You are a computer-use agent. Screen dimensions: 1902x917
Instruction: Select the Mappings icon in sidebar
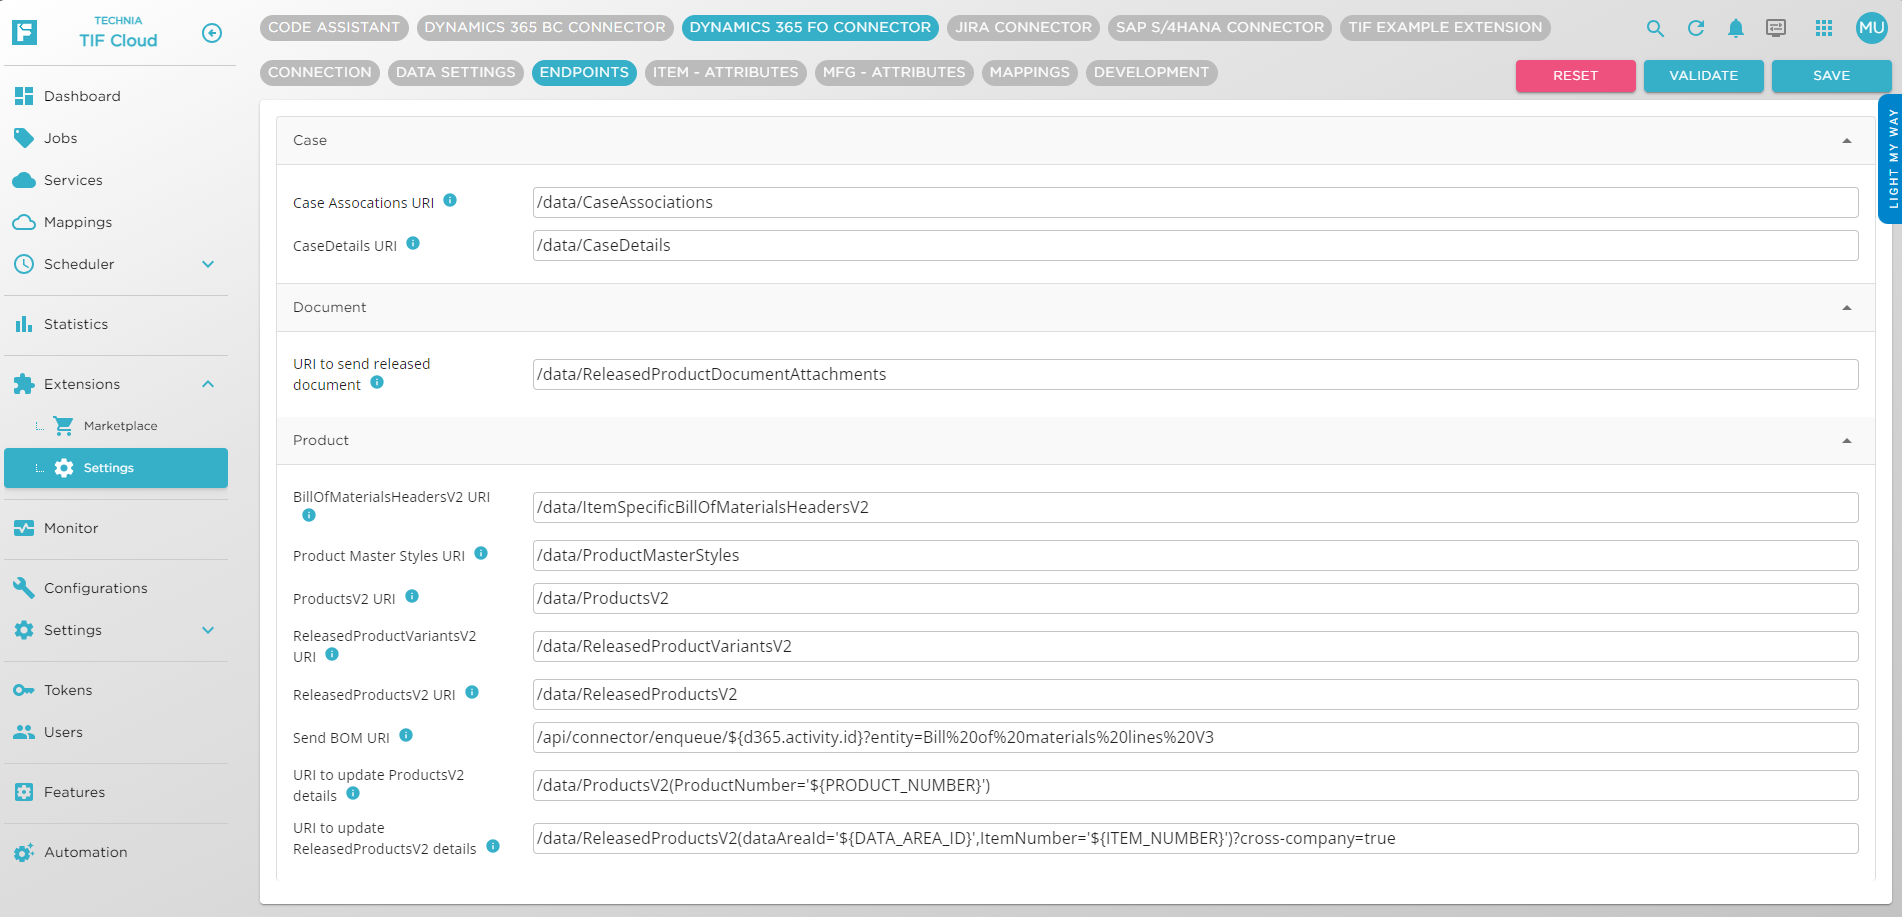point(24,222)
